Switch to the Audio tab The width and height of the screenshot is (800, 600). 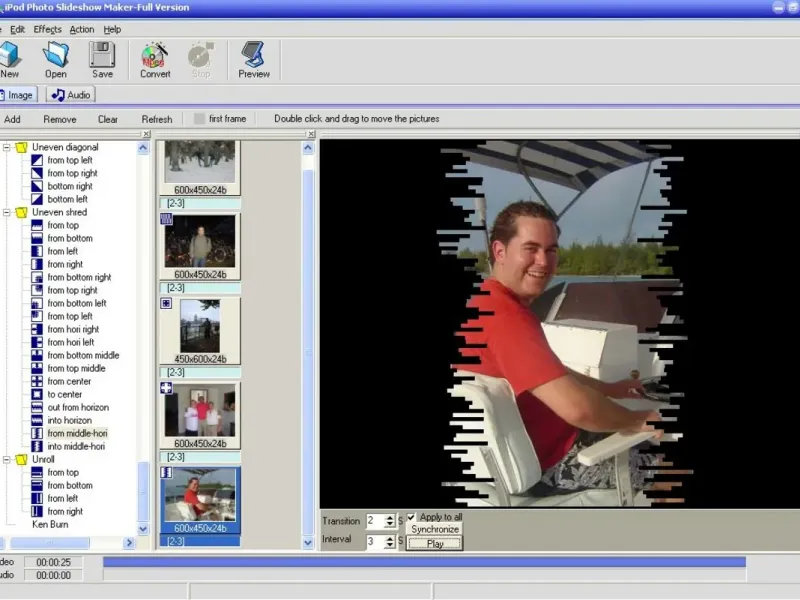click(70, 95)
